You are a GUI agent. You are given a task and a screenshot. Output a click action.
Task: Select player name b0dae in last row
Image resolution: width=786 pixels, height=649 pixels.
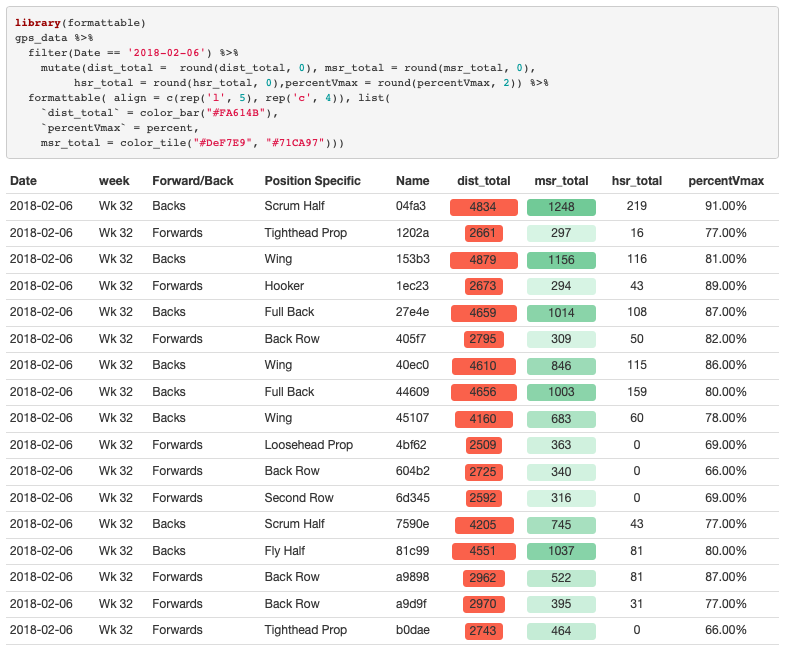412,630
